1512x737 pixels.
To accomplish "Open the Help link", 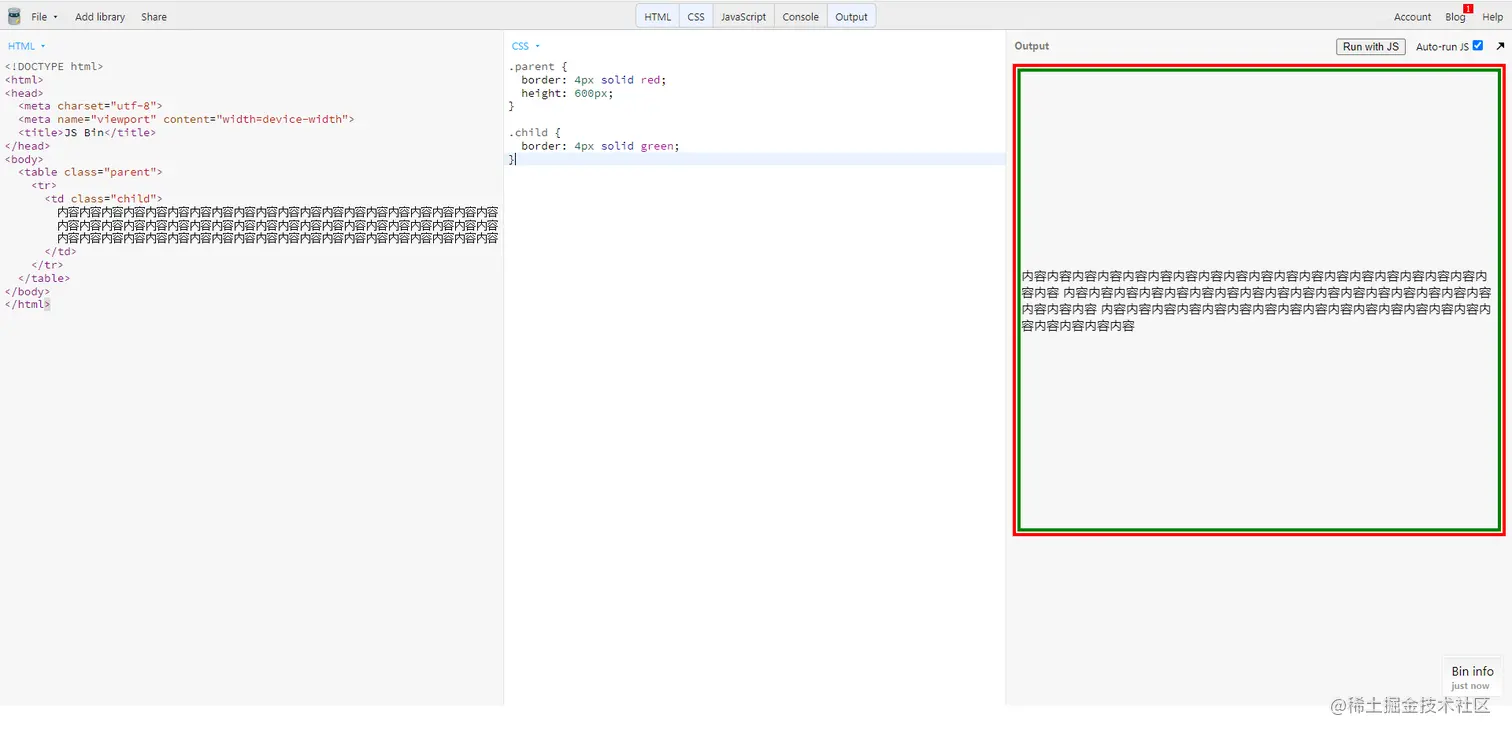I will 1492,17.
